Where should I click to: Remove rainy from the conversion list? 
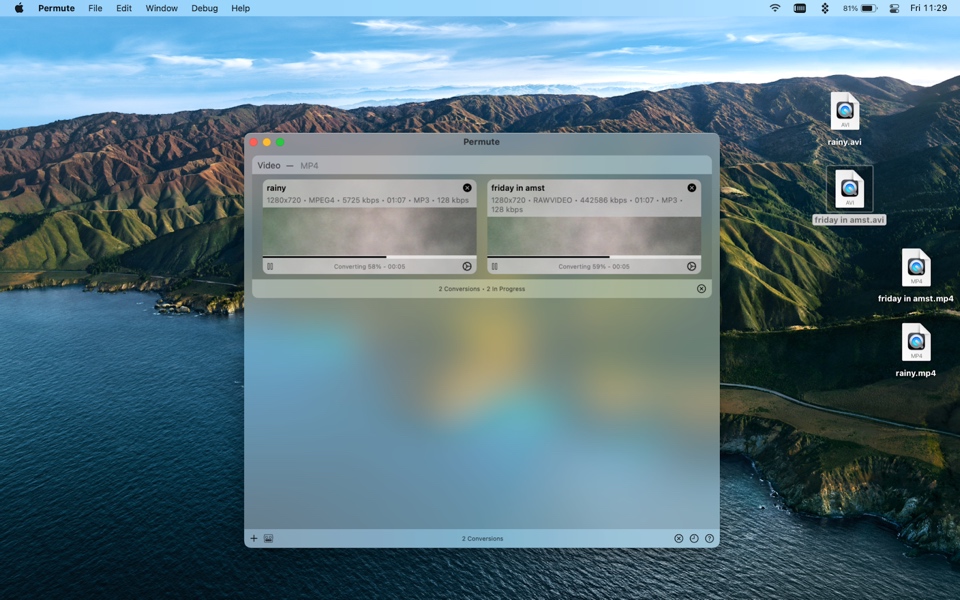point(467,188)
